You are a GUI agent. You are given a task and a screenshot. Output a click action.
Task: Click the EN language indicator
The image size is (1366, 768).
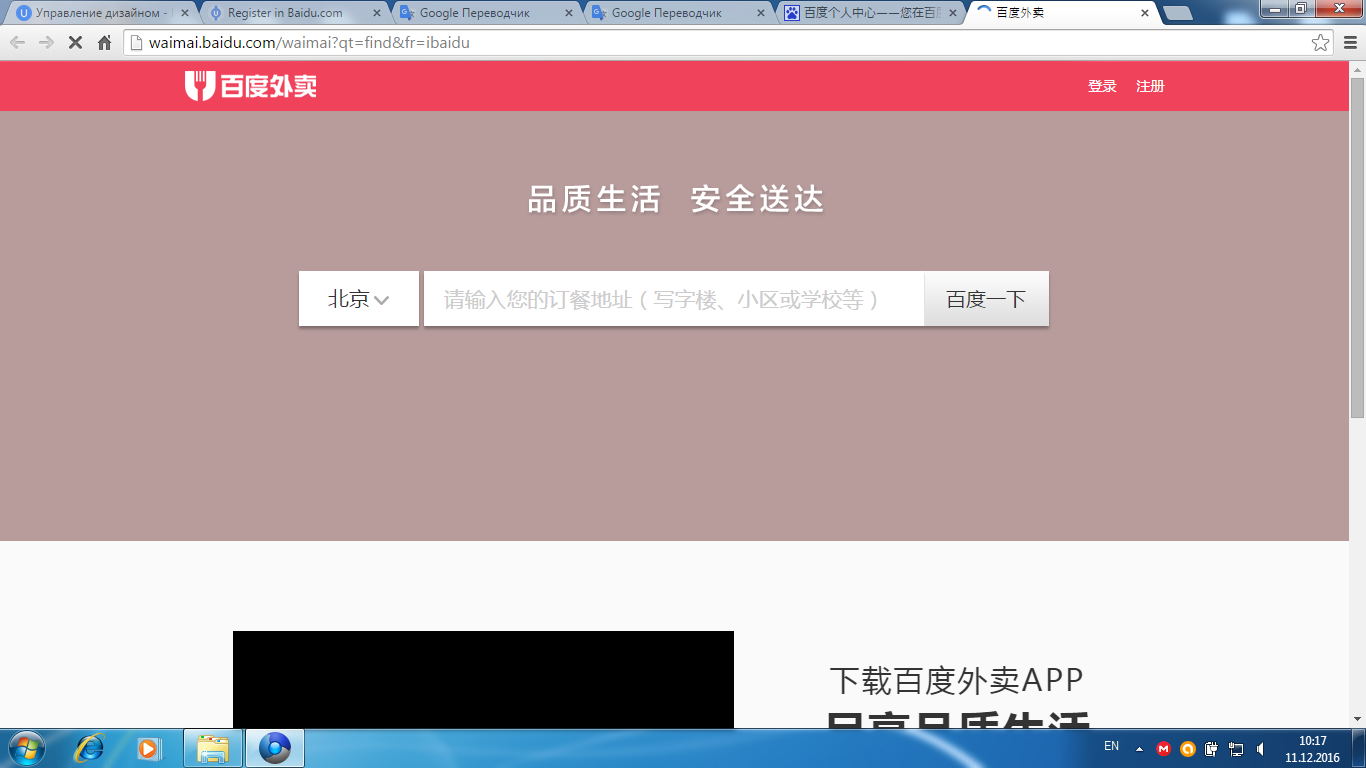click(1111, 746)
